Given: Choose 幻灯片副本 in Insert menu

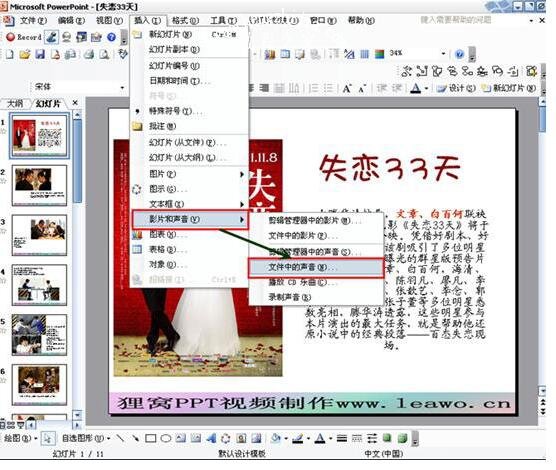Looking at the screenshot, I should tap(189, 50).
